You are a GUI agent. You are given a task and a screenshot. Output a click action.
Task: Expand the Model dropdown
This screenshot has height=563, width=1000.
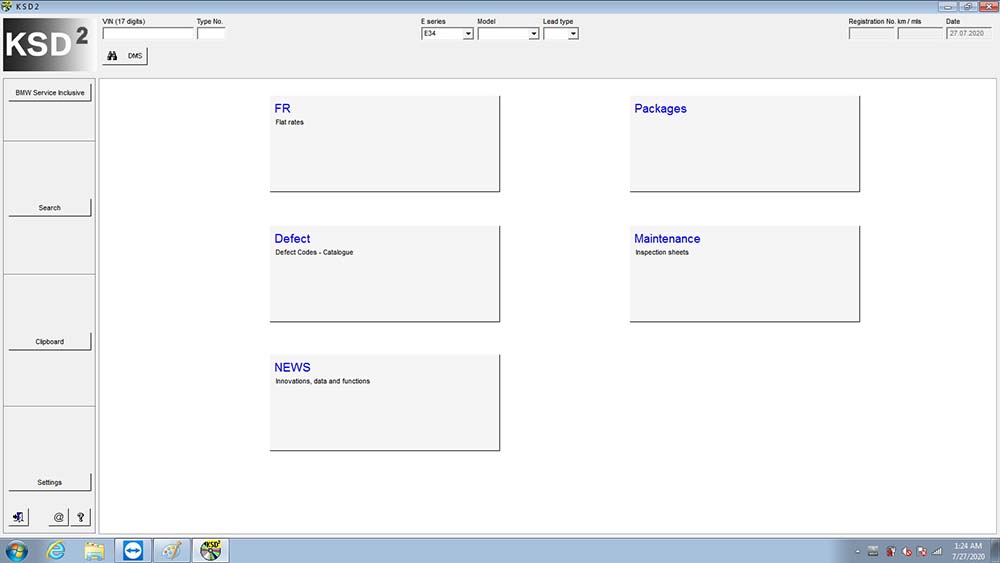534,34
